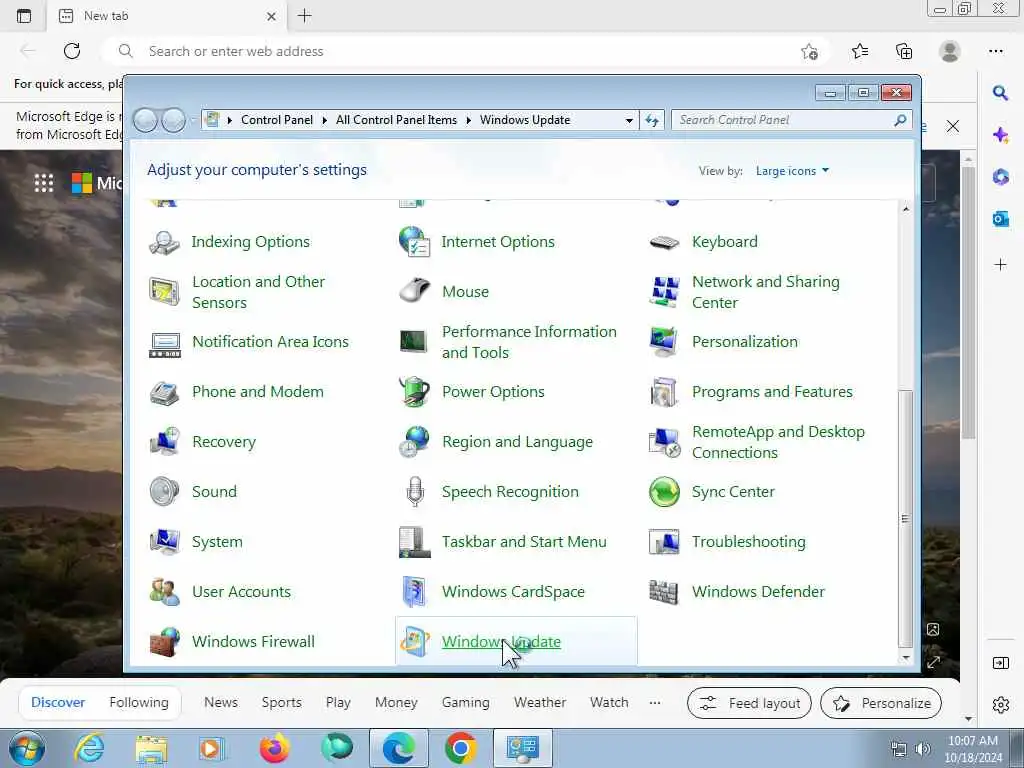Expand the View by Large icons dropdown
This screenshot has height=768, width=1024.
pos(792,171)
